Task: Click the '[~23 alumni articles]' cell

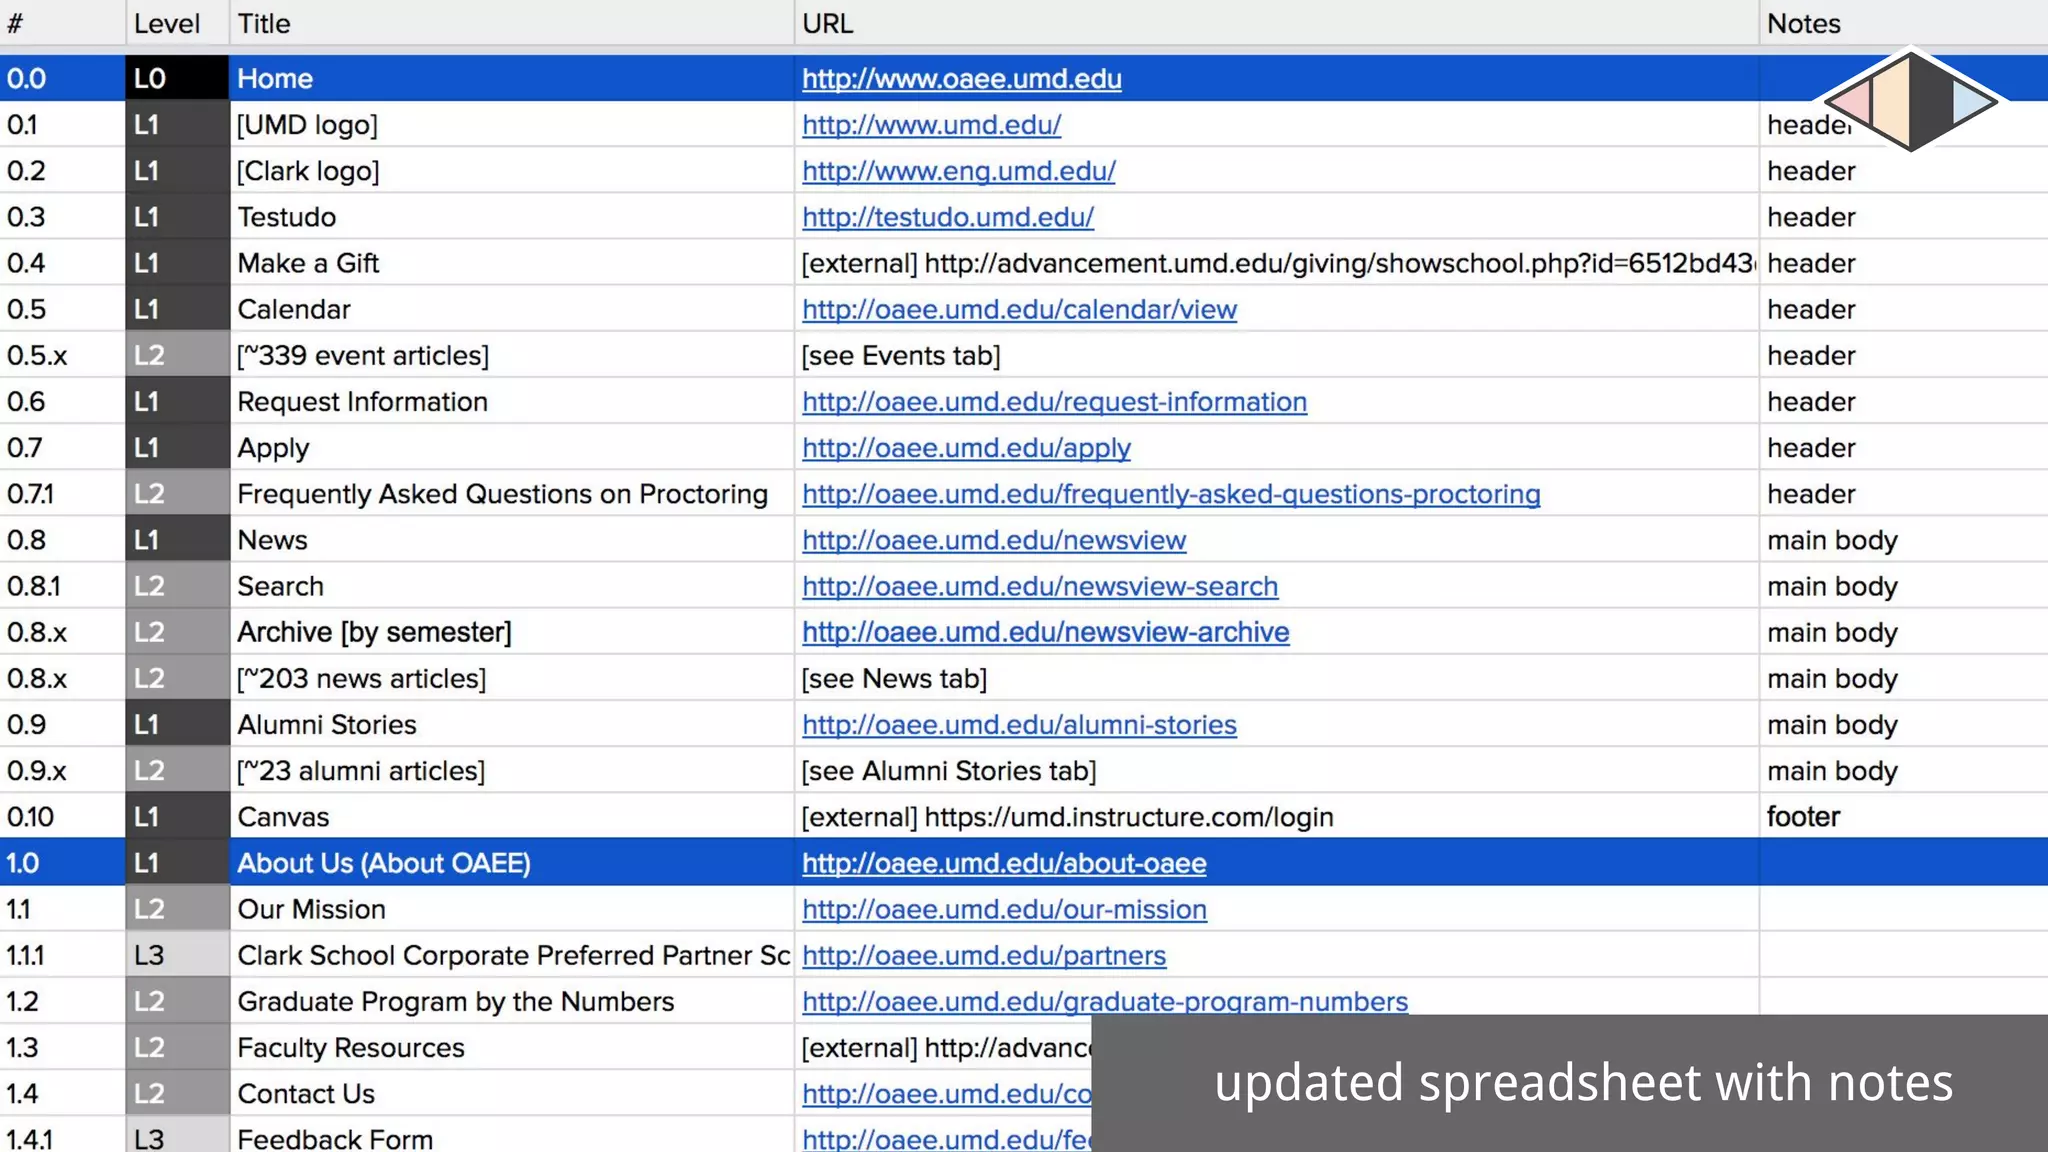Action: [512, 770]
